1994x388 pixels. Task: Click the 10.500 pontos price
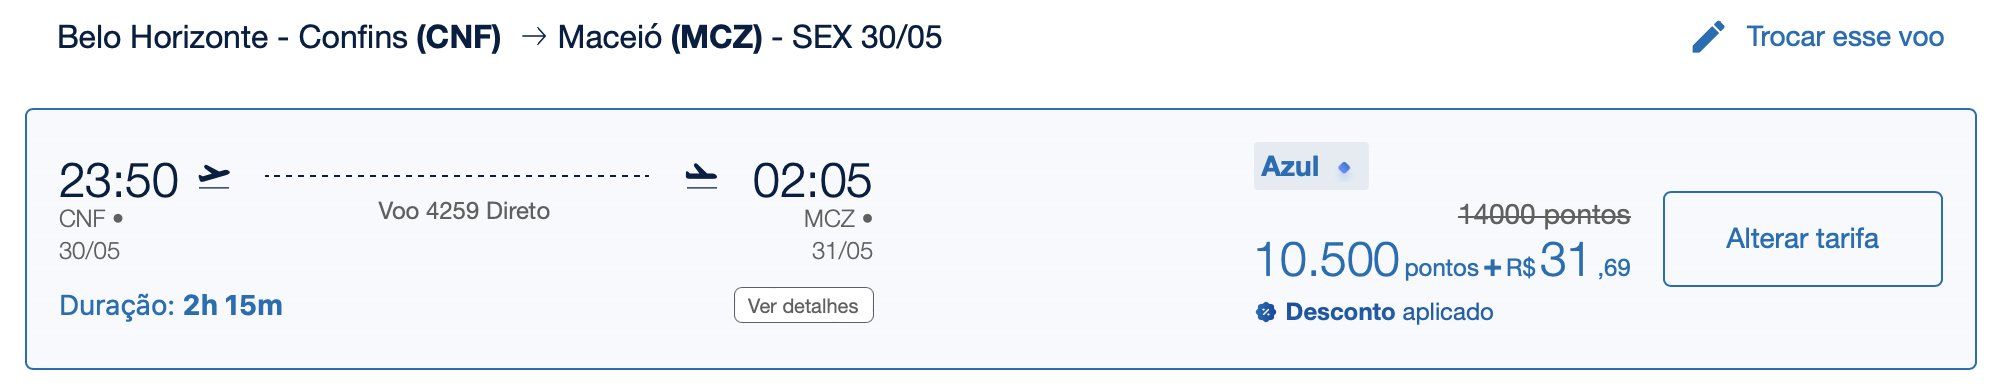coord(1366,260)
